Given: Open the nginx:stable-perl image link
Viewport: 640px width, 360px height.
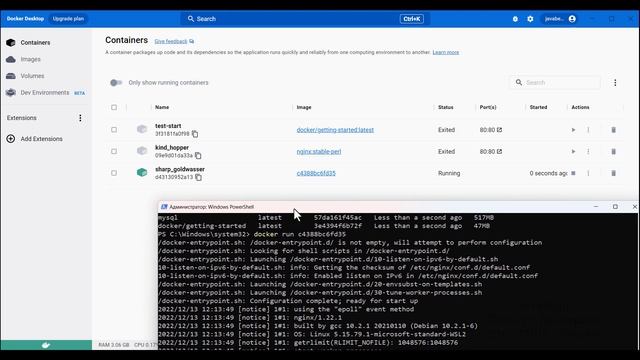Looking at the screenshot, I should tap(319, 151).
